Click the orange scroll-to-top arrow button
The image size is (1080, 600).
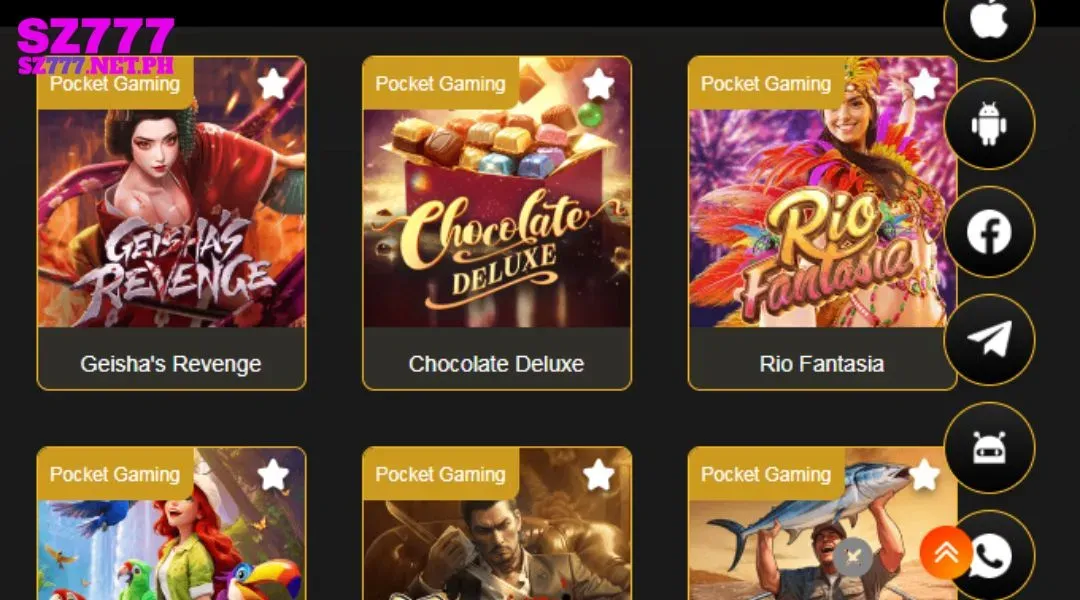click(x=946, y=552)
